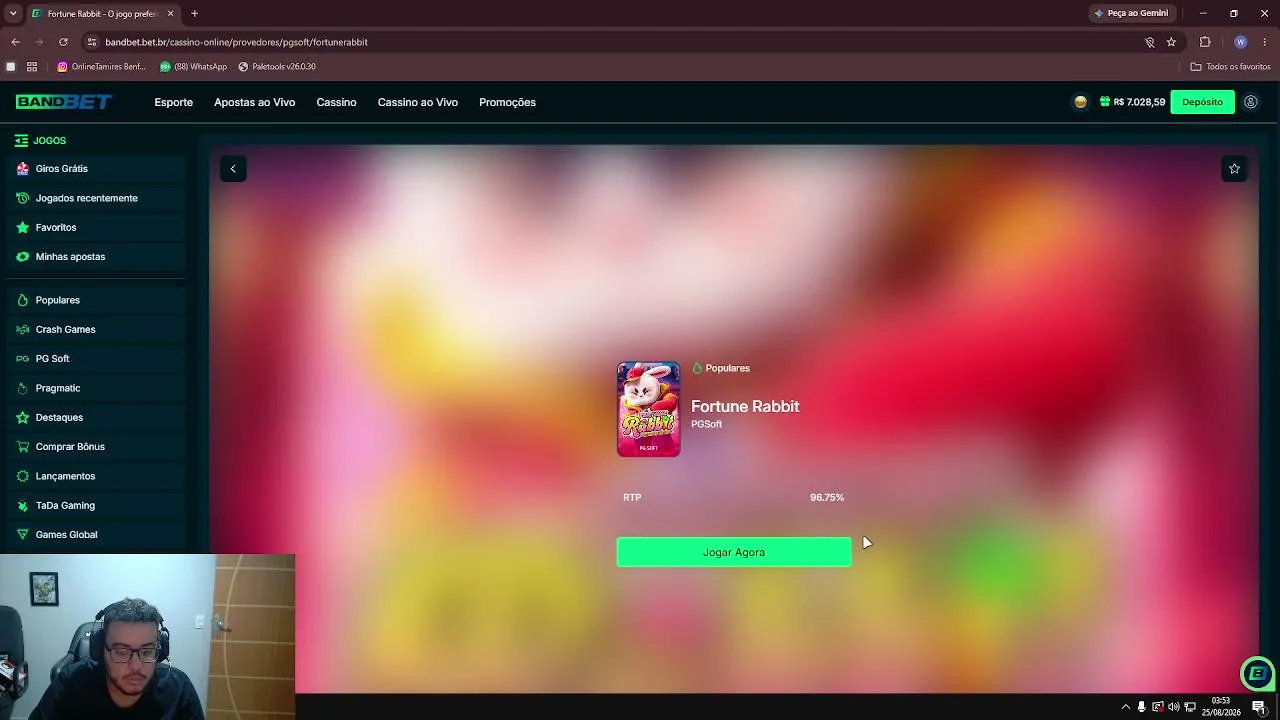Click the gold coin icon in header
Screen dimensions: 1280x720
[x=1080, y=102]
